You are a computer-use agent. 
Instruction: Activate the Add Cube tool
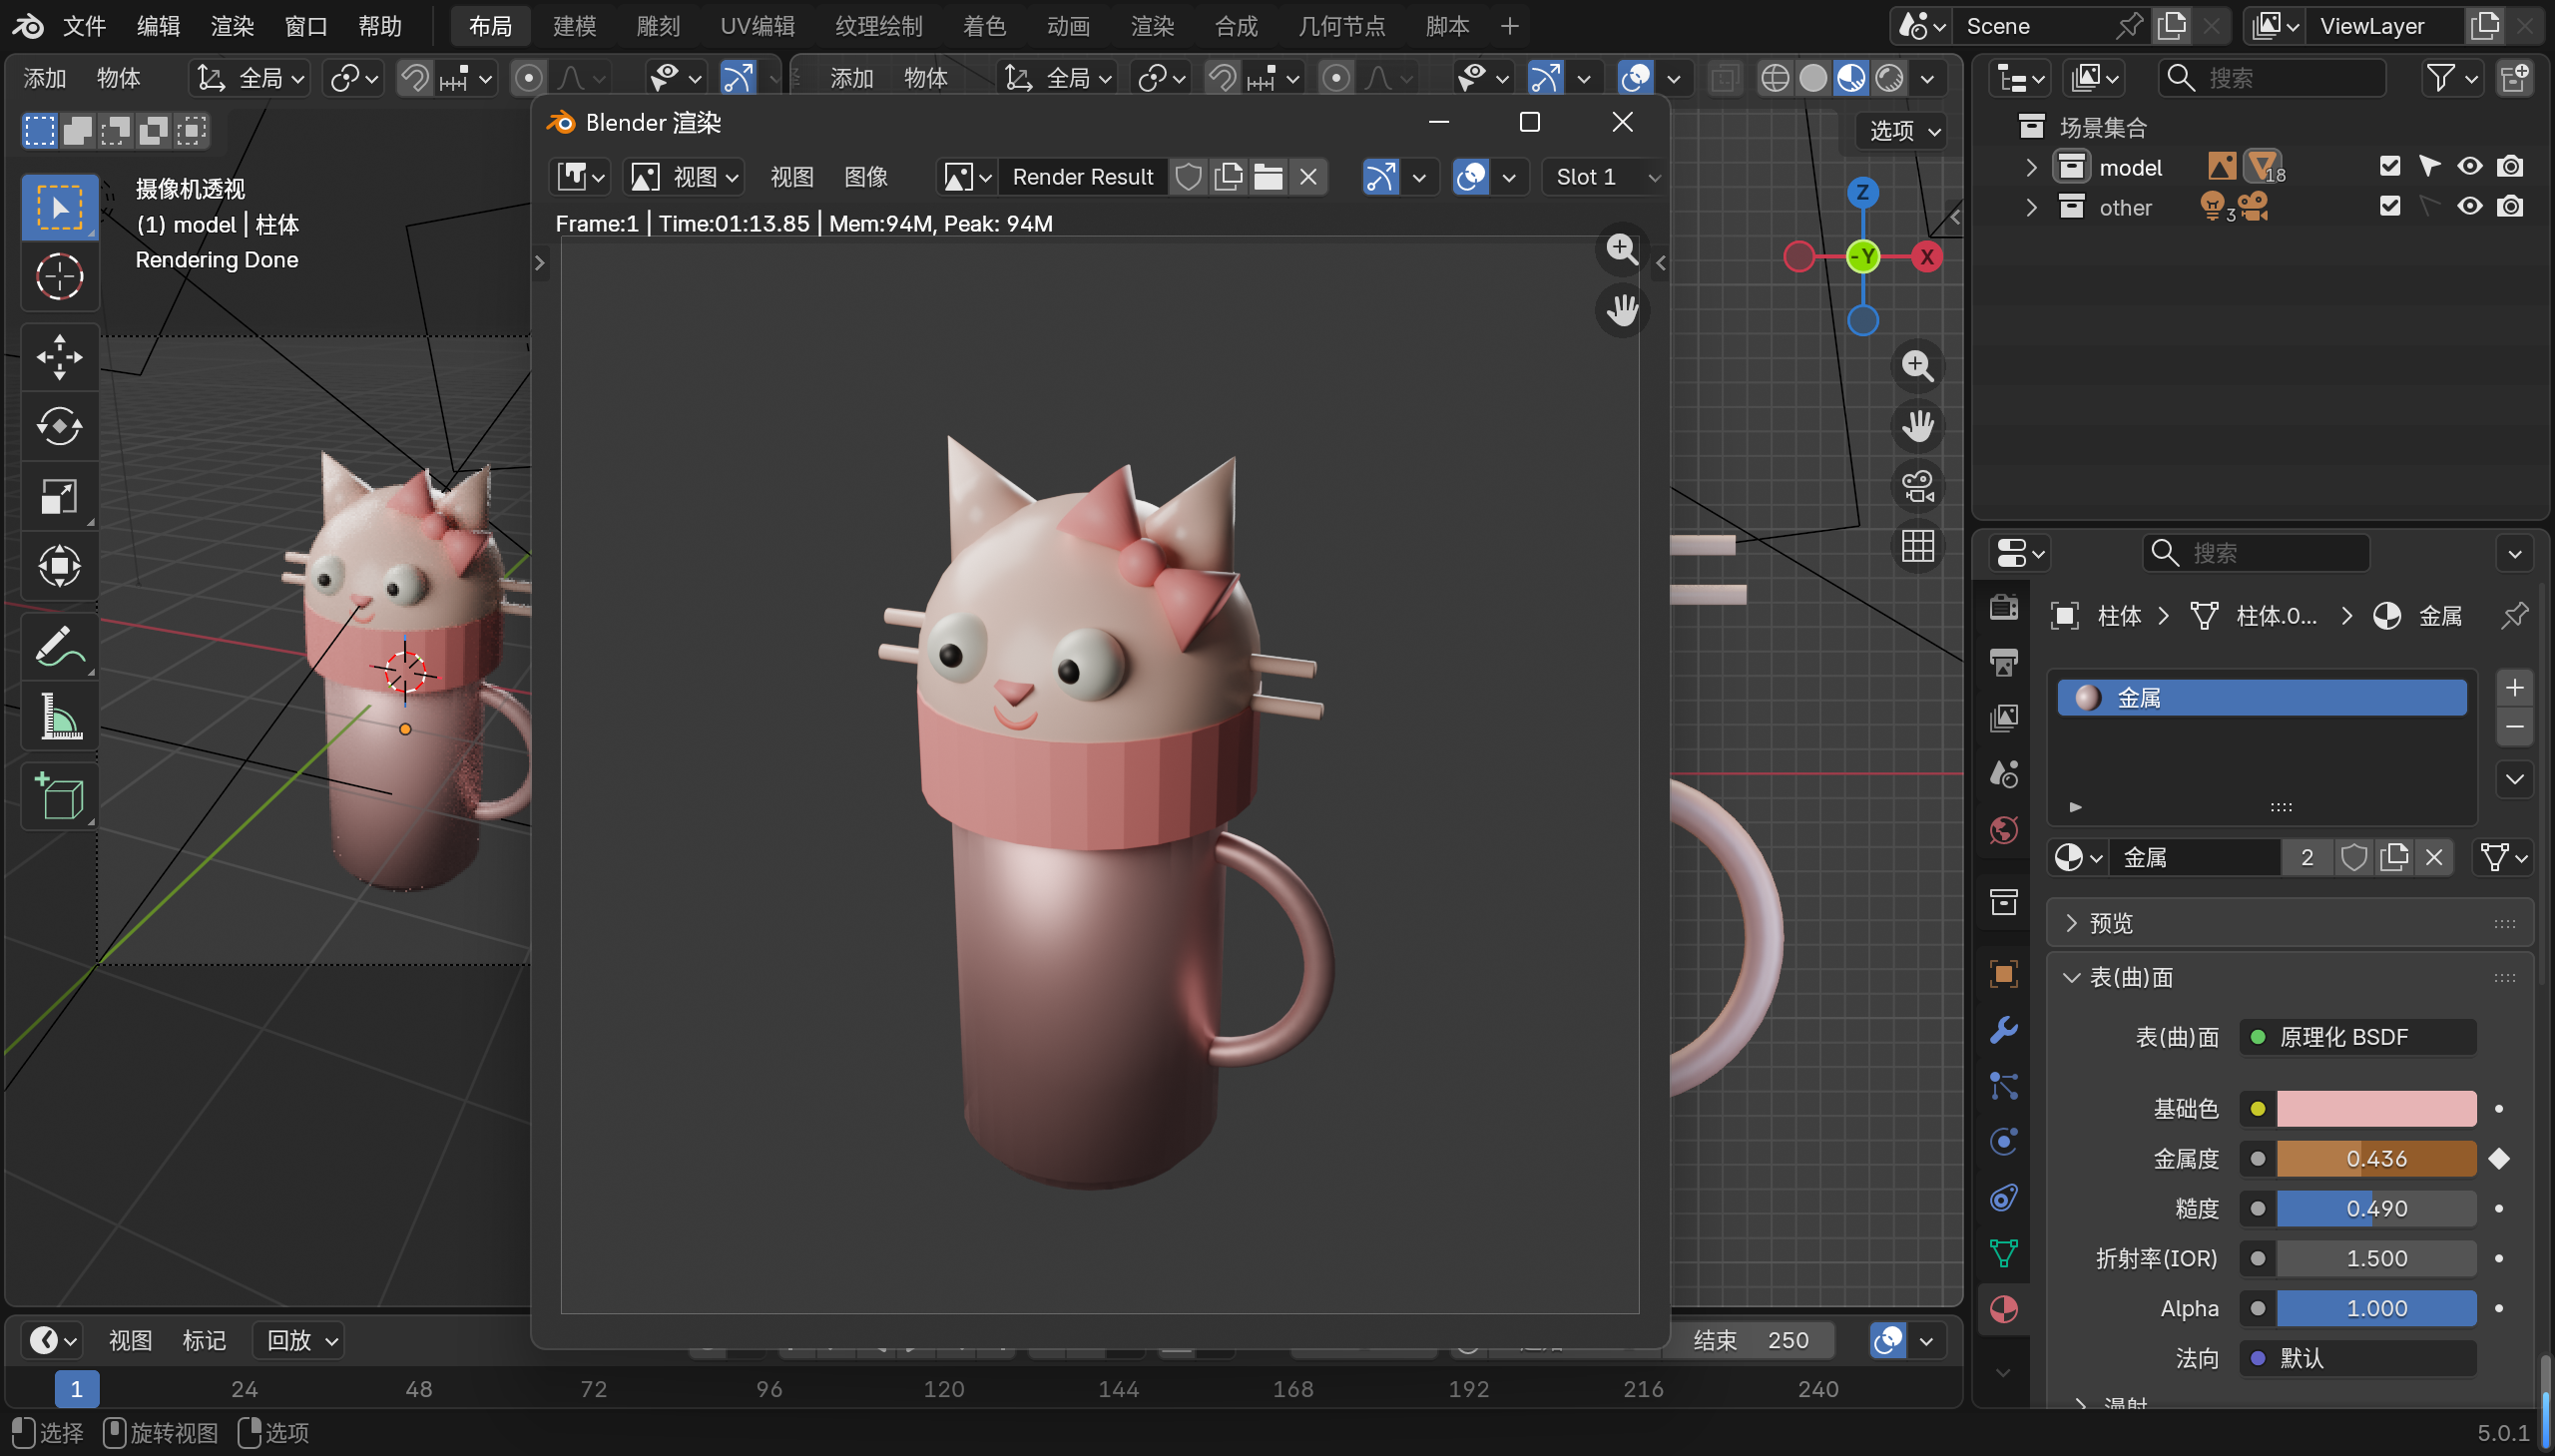point(59,796)
